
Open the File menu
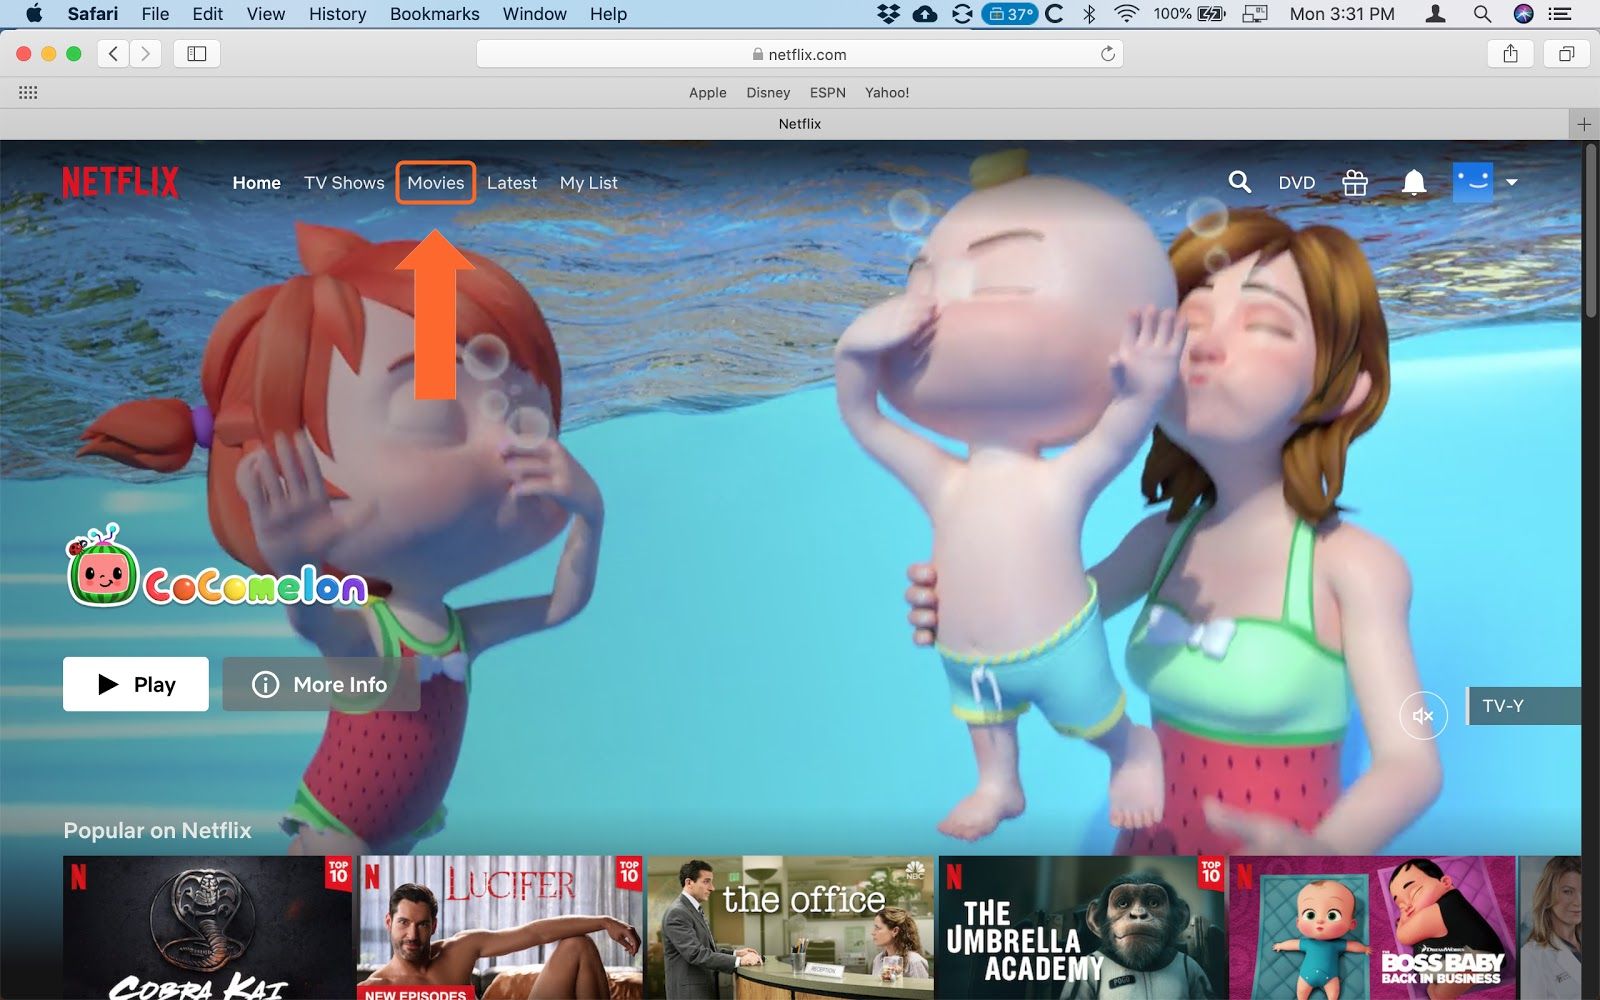click(155, 14)
